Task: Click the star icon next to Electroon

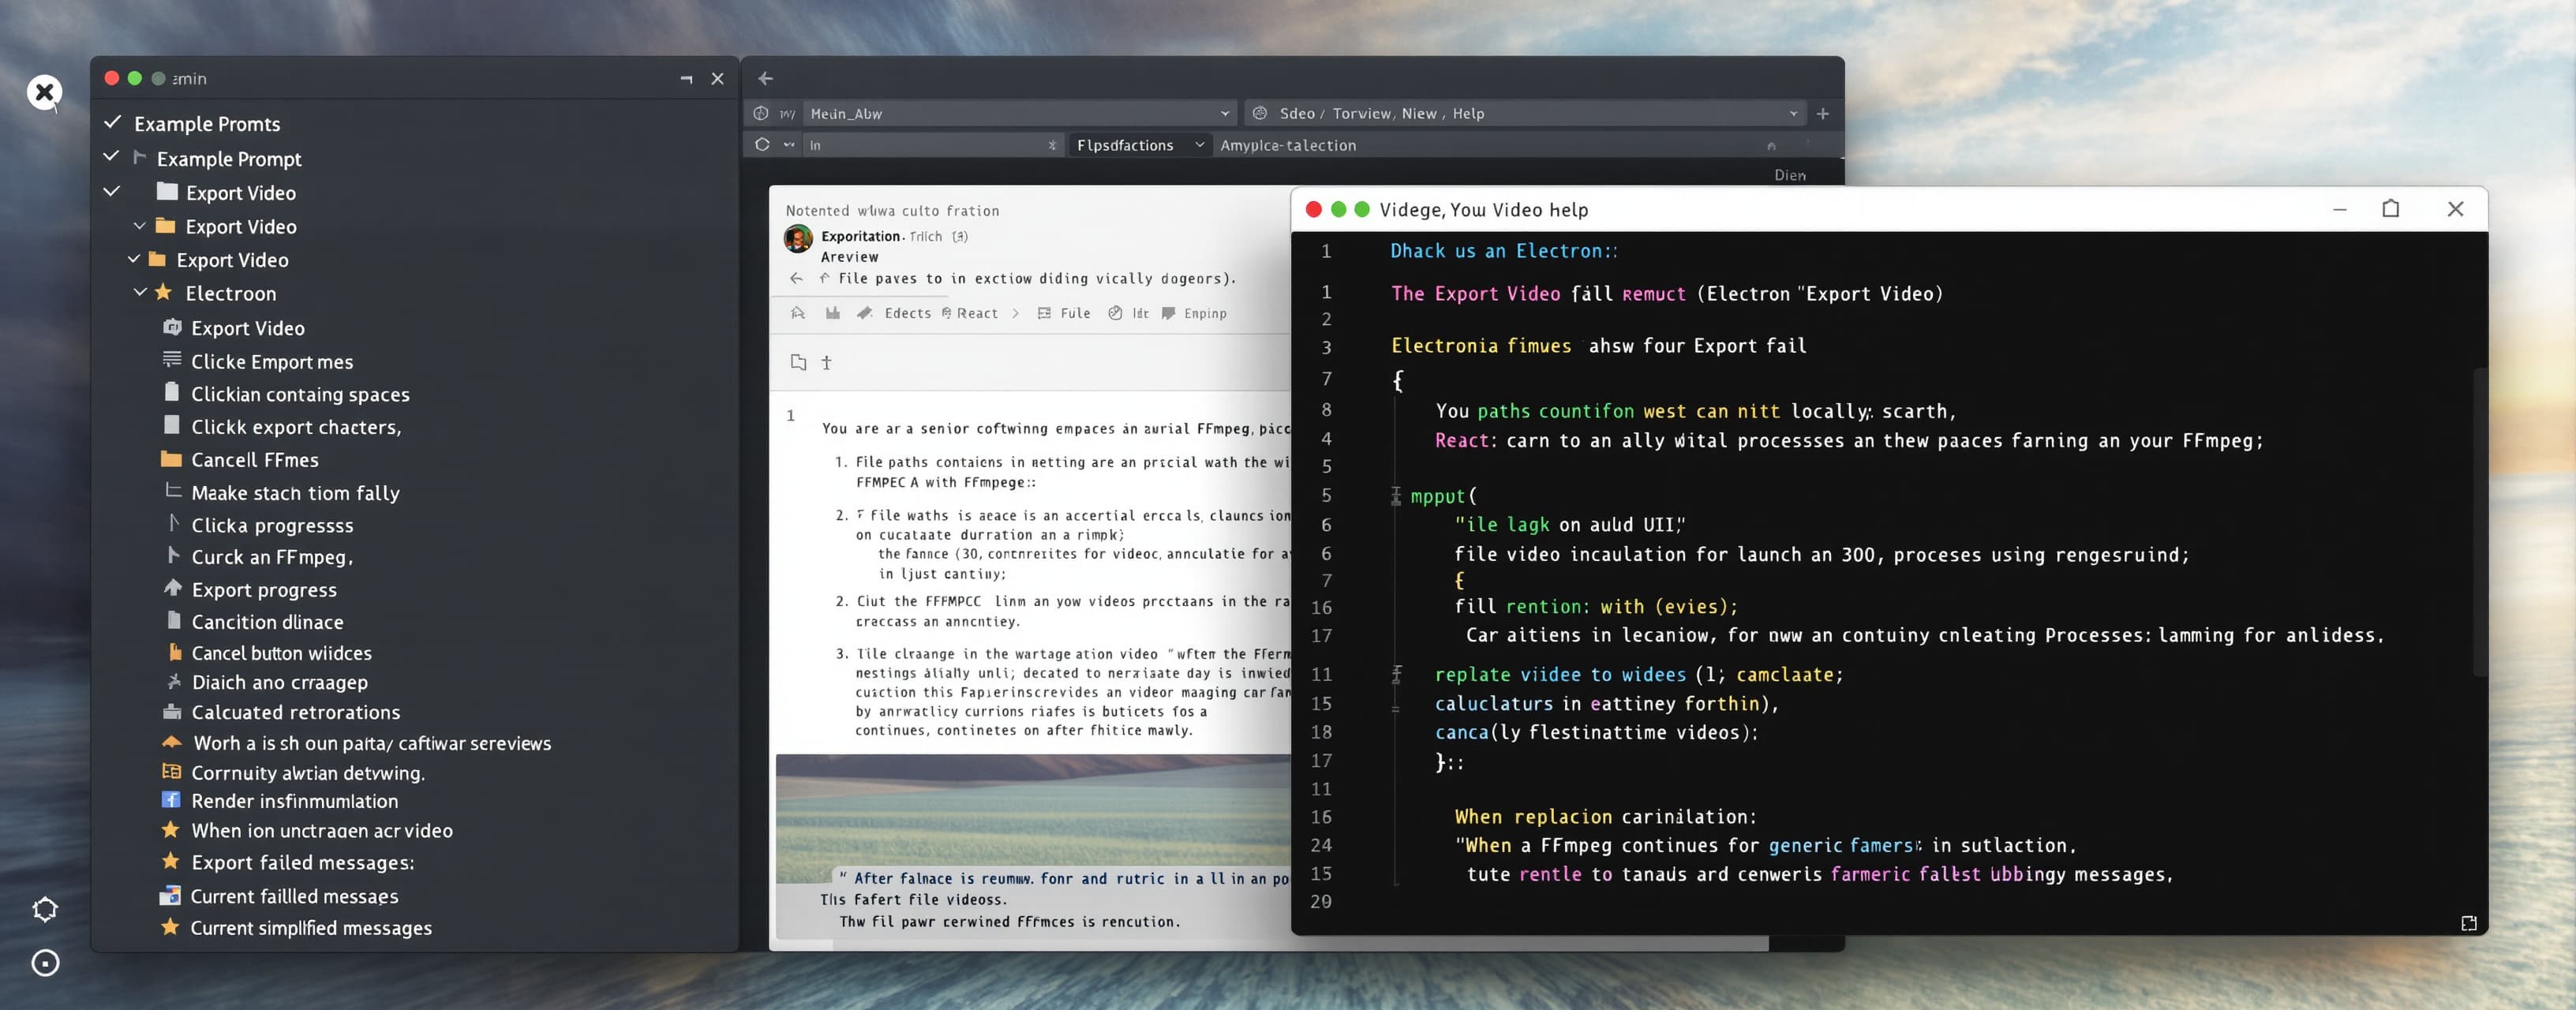Action: 164,292
